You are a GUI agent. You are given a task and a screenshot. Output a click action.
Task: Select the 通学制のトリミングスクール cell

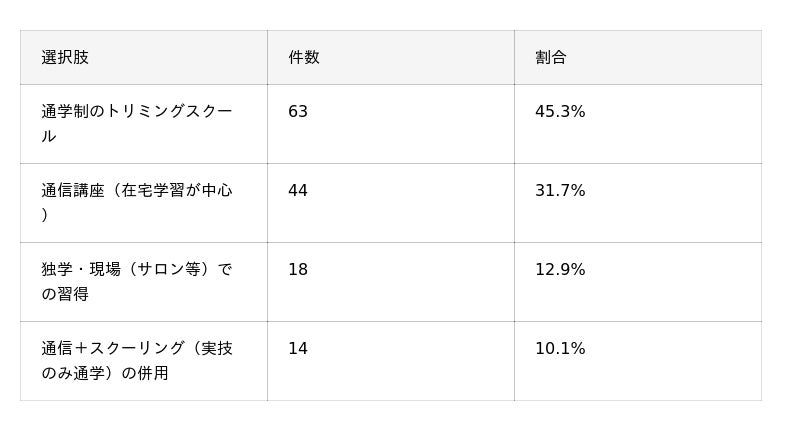pos(144,124)
